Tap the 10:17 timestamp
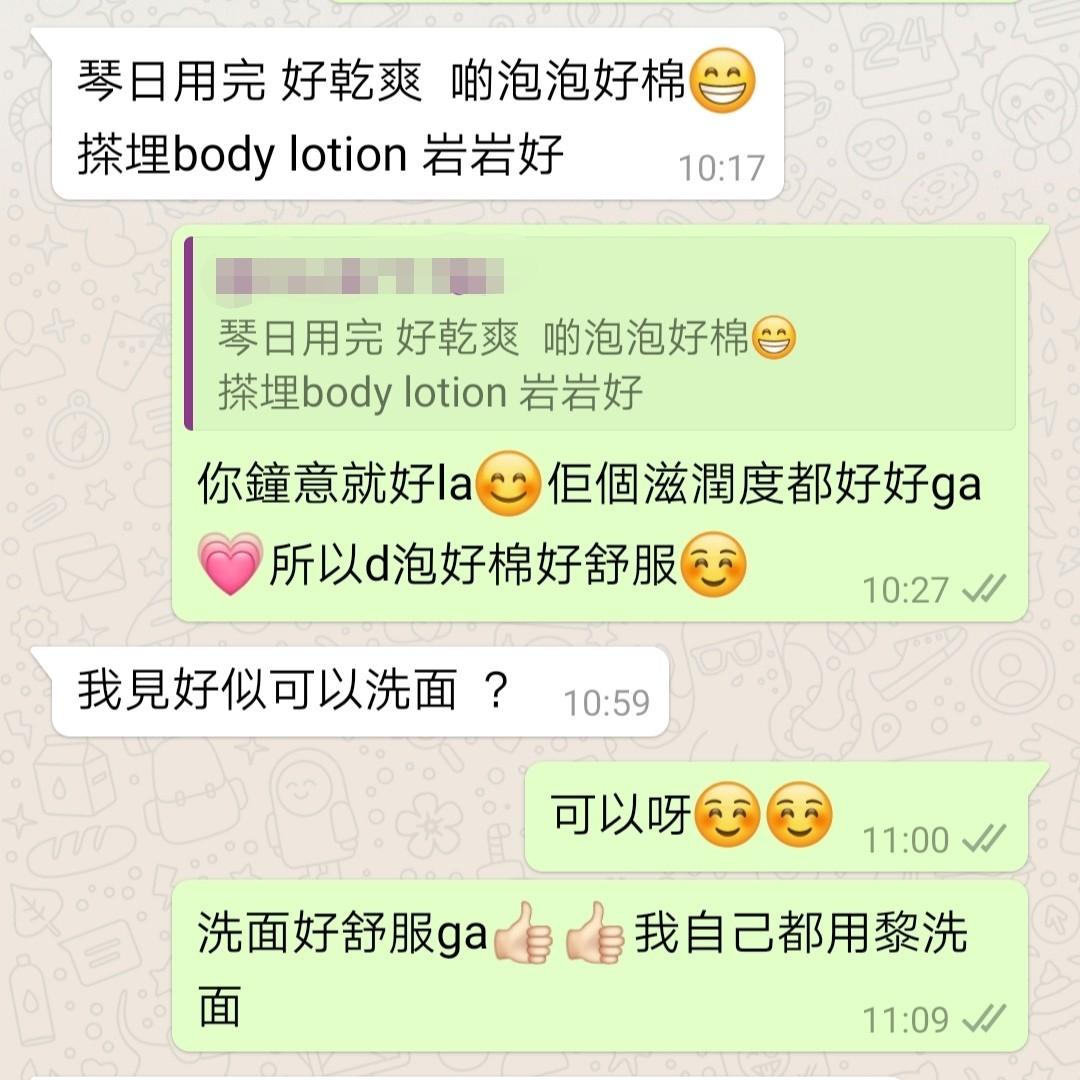 point(722,168)
